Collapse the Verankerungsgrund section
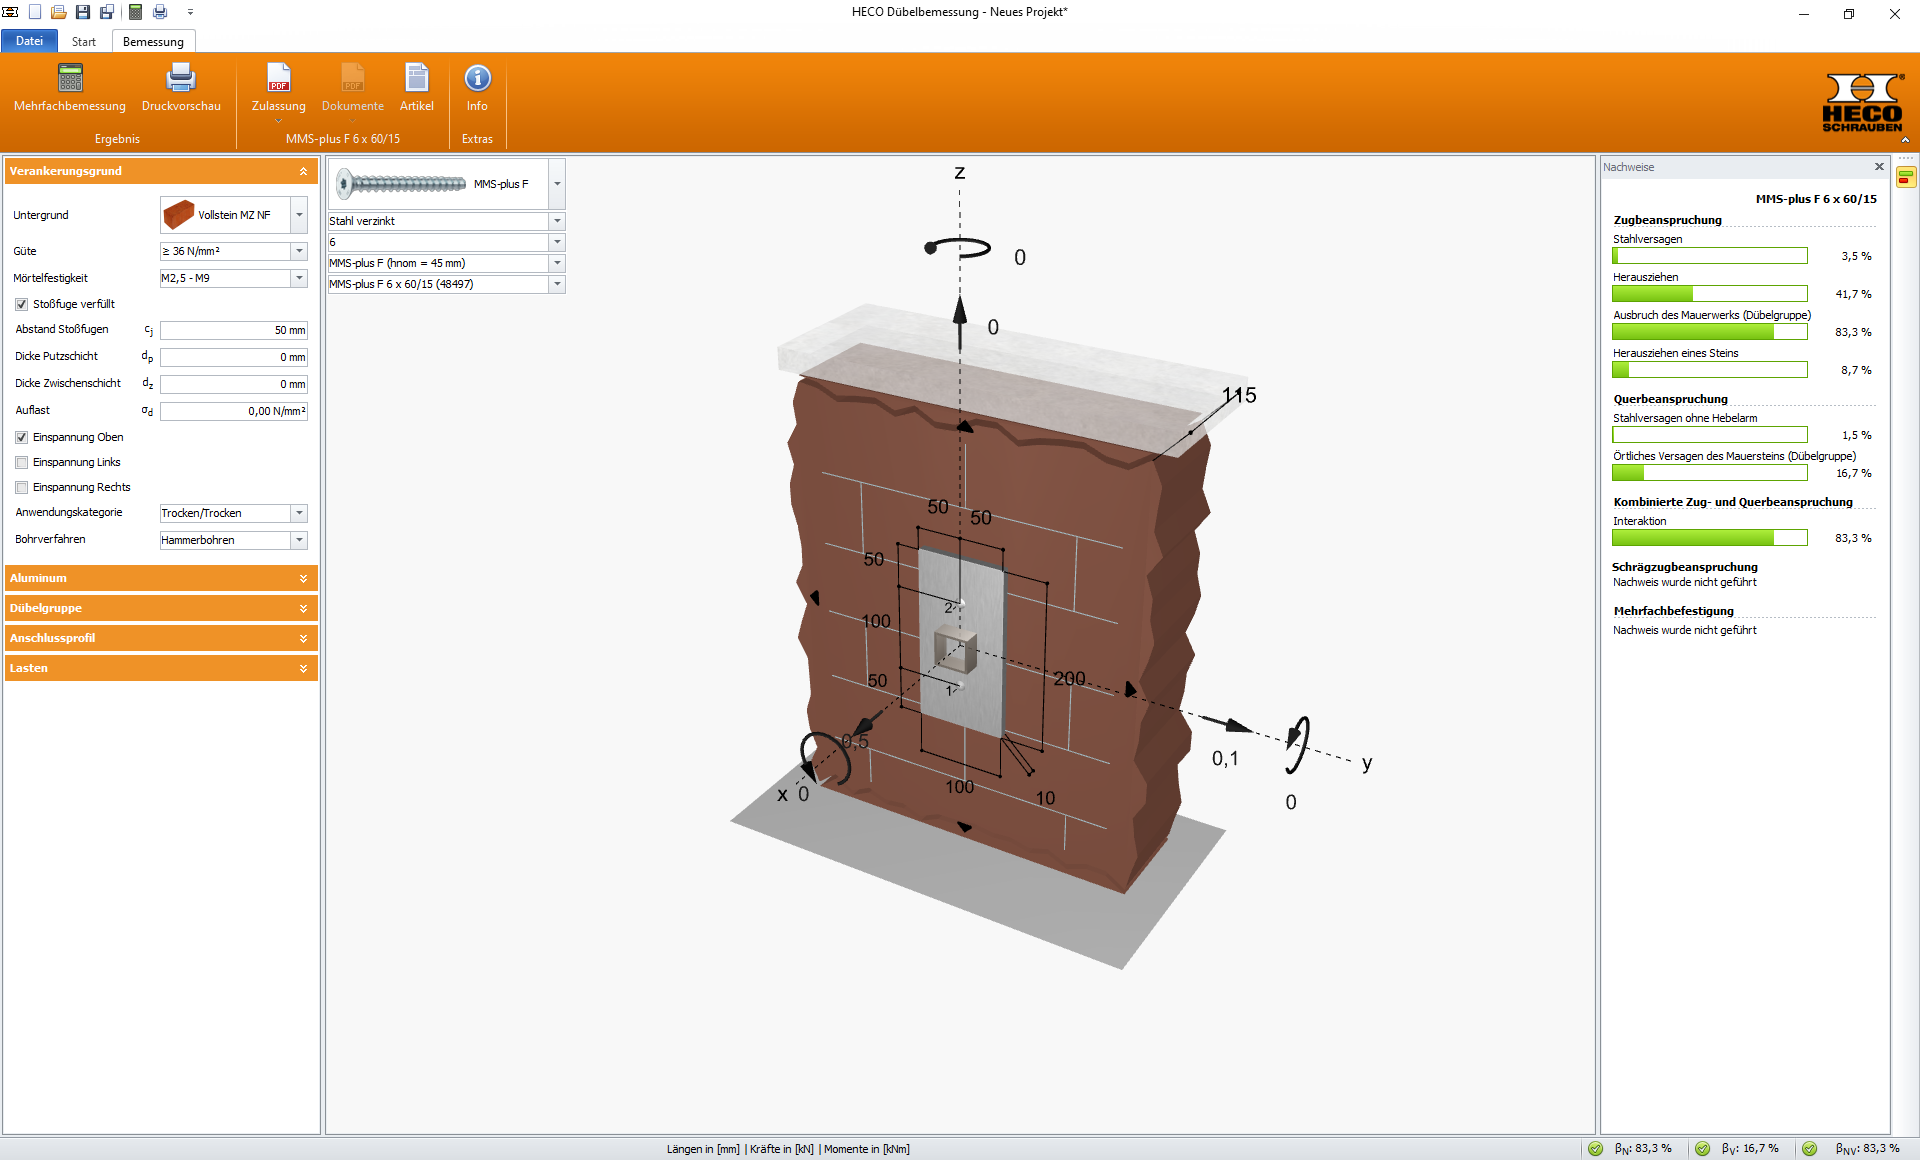This screenshot has width=1920, height=1160. [x=303, y=171]
